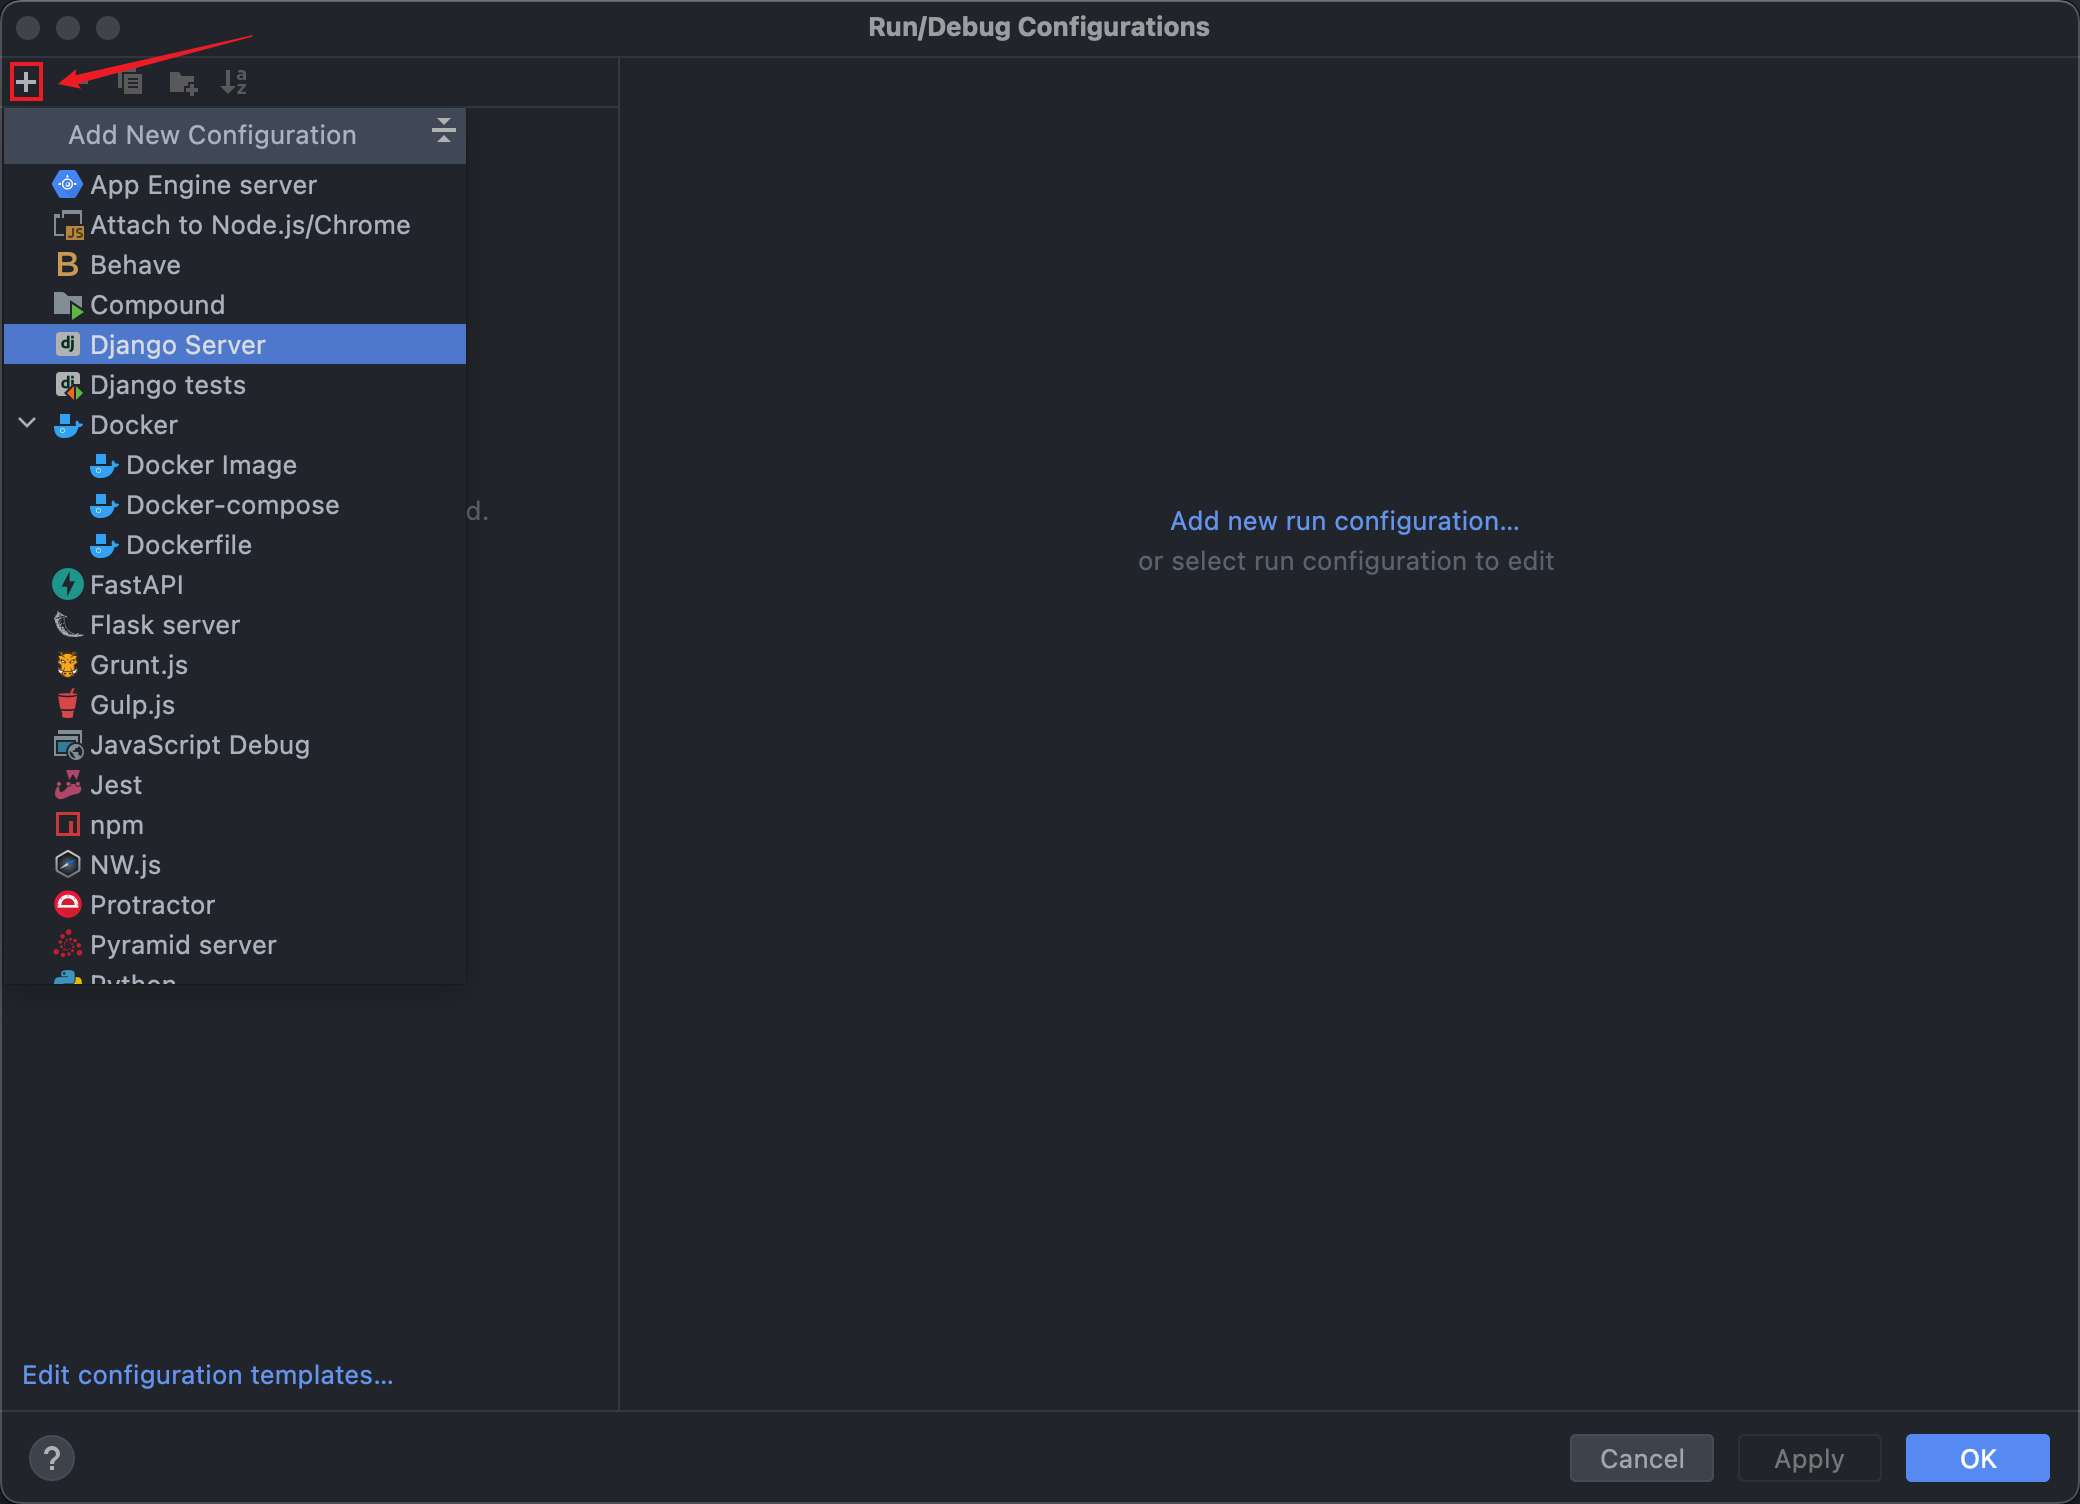Click the "Add New Configuration" popup title
Viewport: 2080px width, 1504px height.
212,135
